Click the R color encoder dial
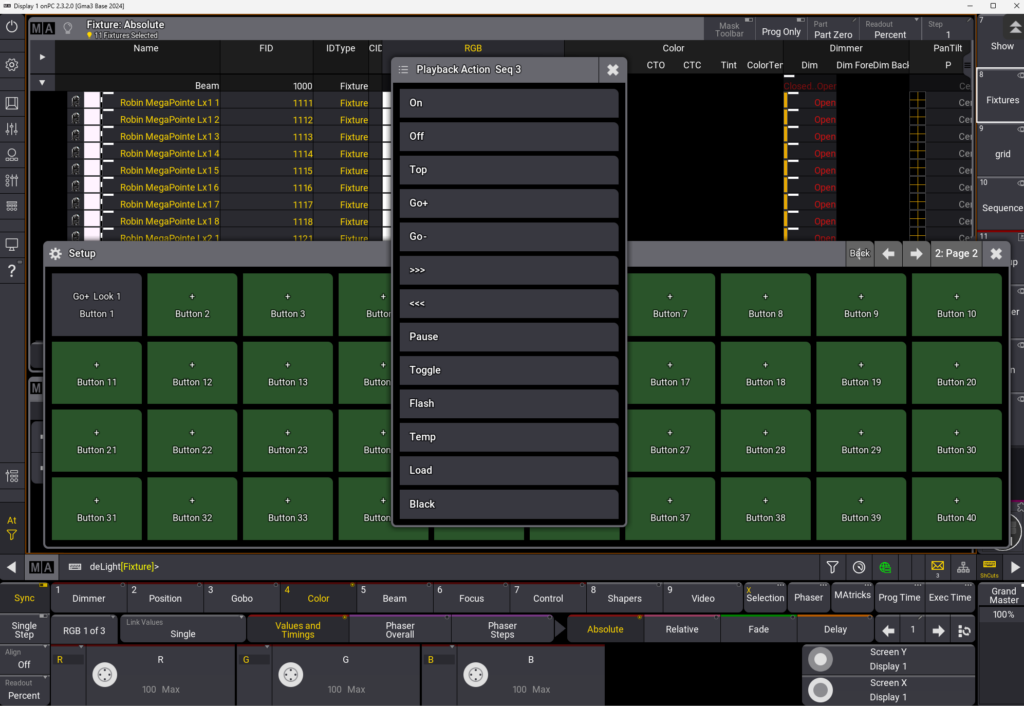1024x706 pixels. (x=104, y=675)
